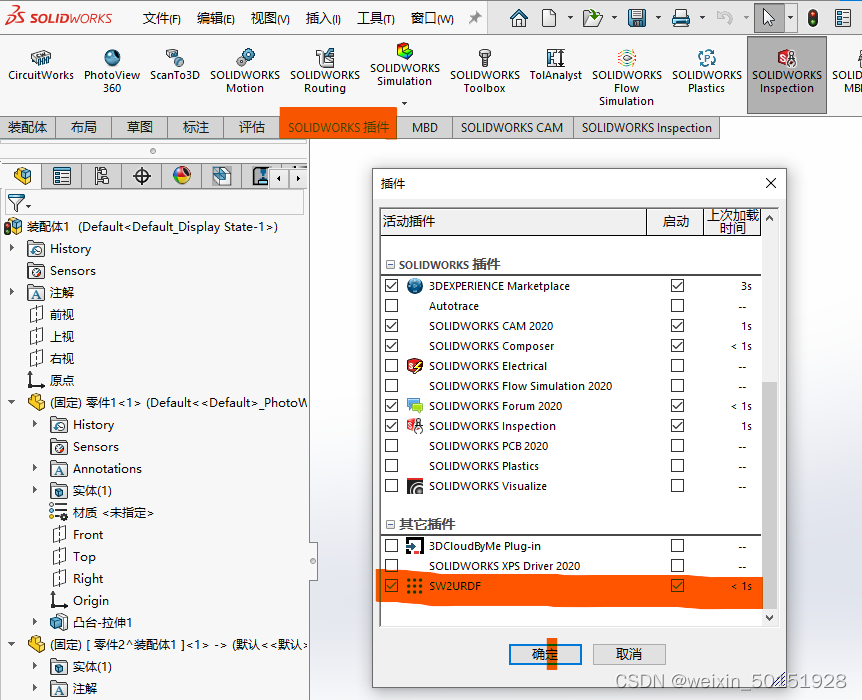Expand the top-level History folder
Screen dimensions: 862x700
[12, 248]
